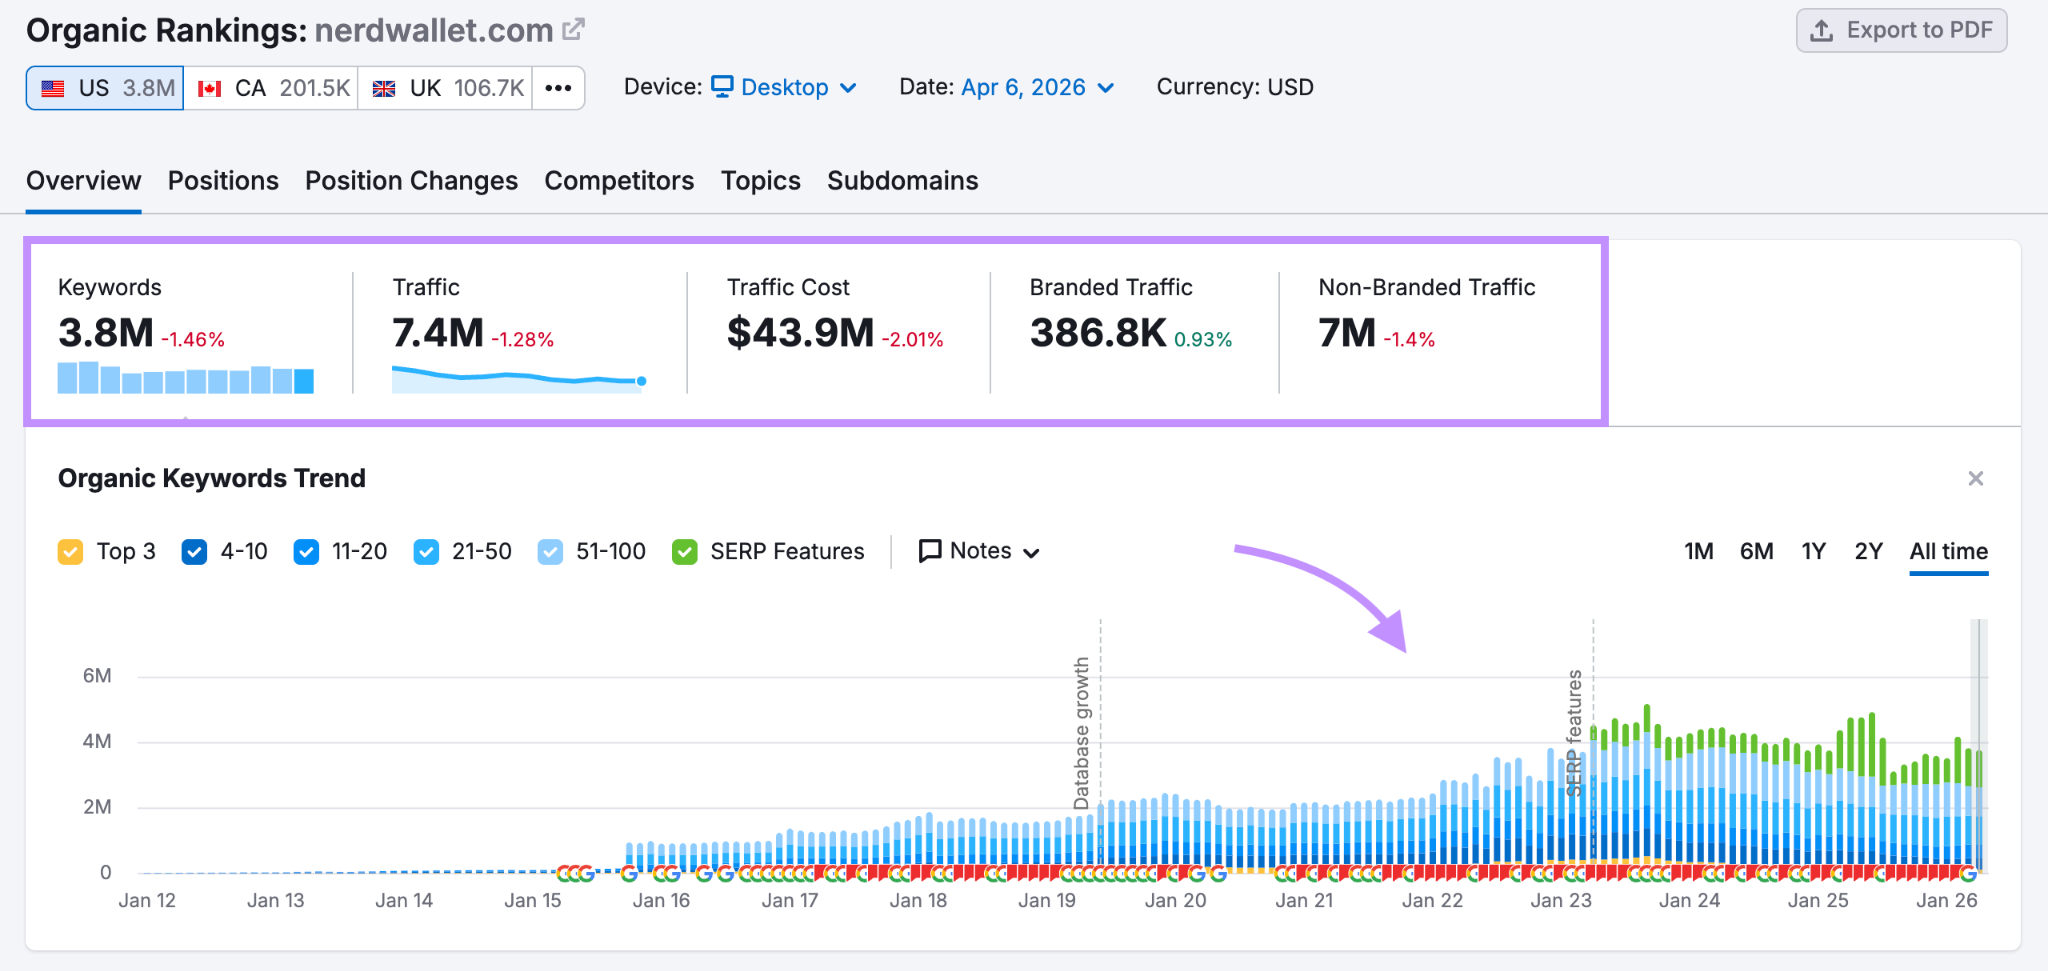Image resolution: width=2048 pixels, height=971 pixels.
Task: Expand the Notes chevron menu
Action: pyautogui.click(x=1034, y=551)
